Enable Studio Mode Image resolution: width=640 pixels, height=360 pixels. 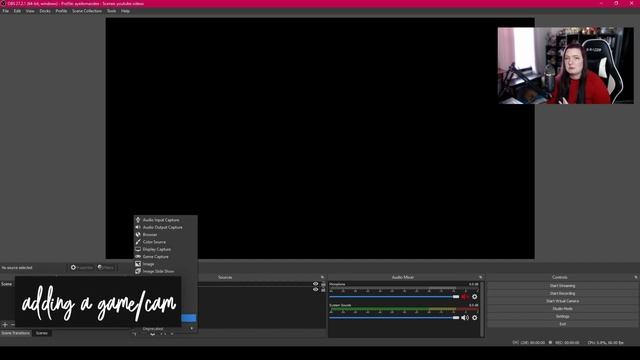coord(562,309)
